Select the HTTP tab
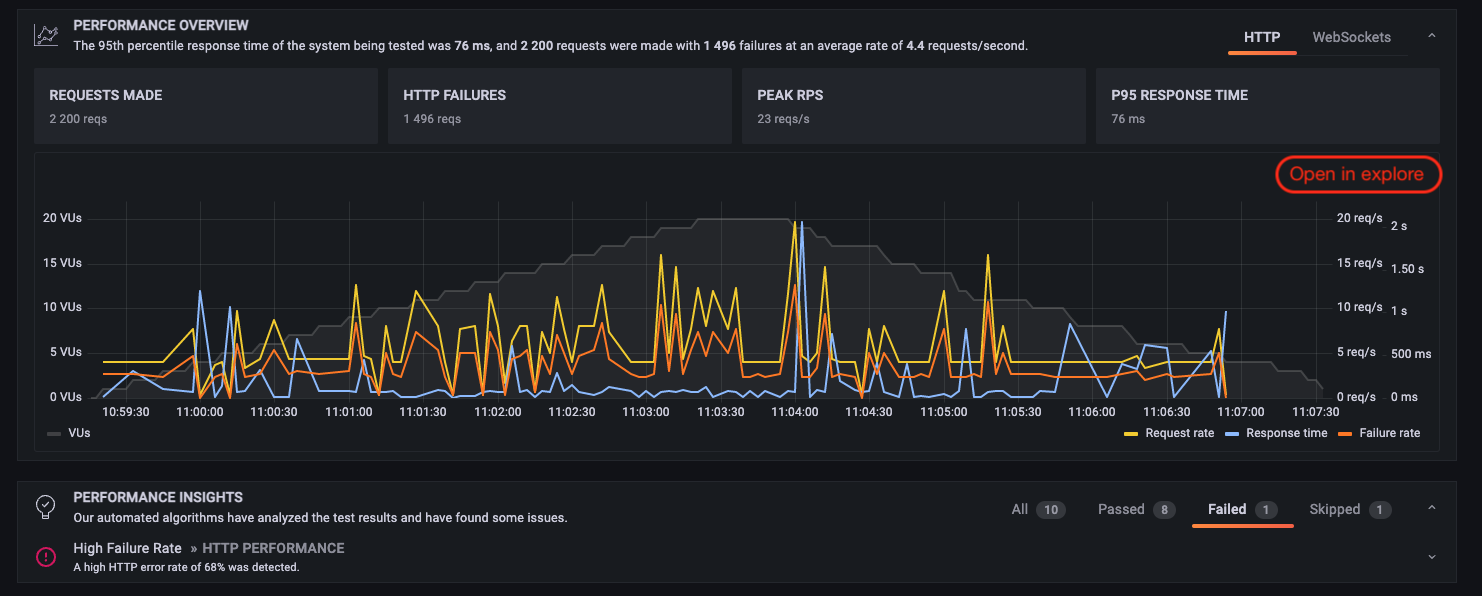This screenshot has width=1482, height=596. coord(1262,37)
